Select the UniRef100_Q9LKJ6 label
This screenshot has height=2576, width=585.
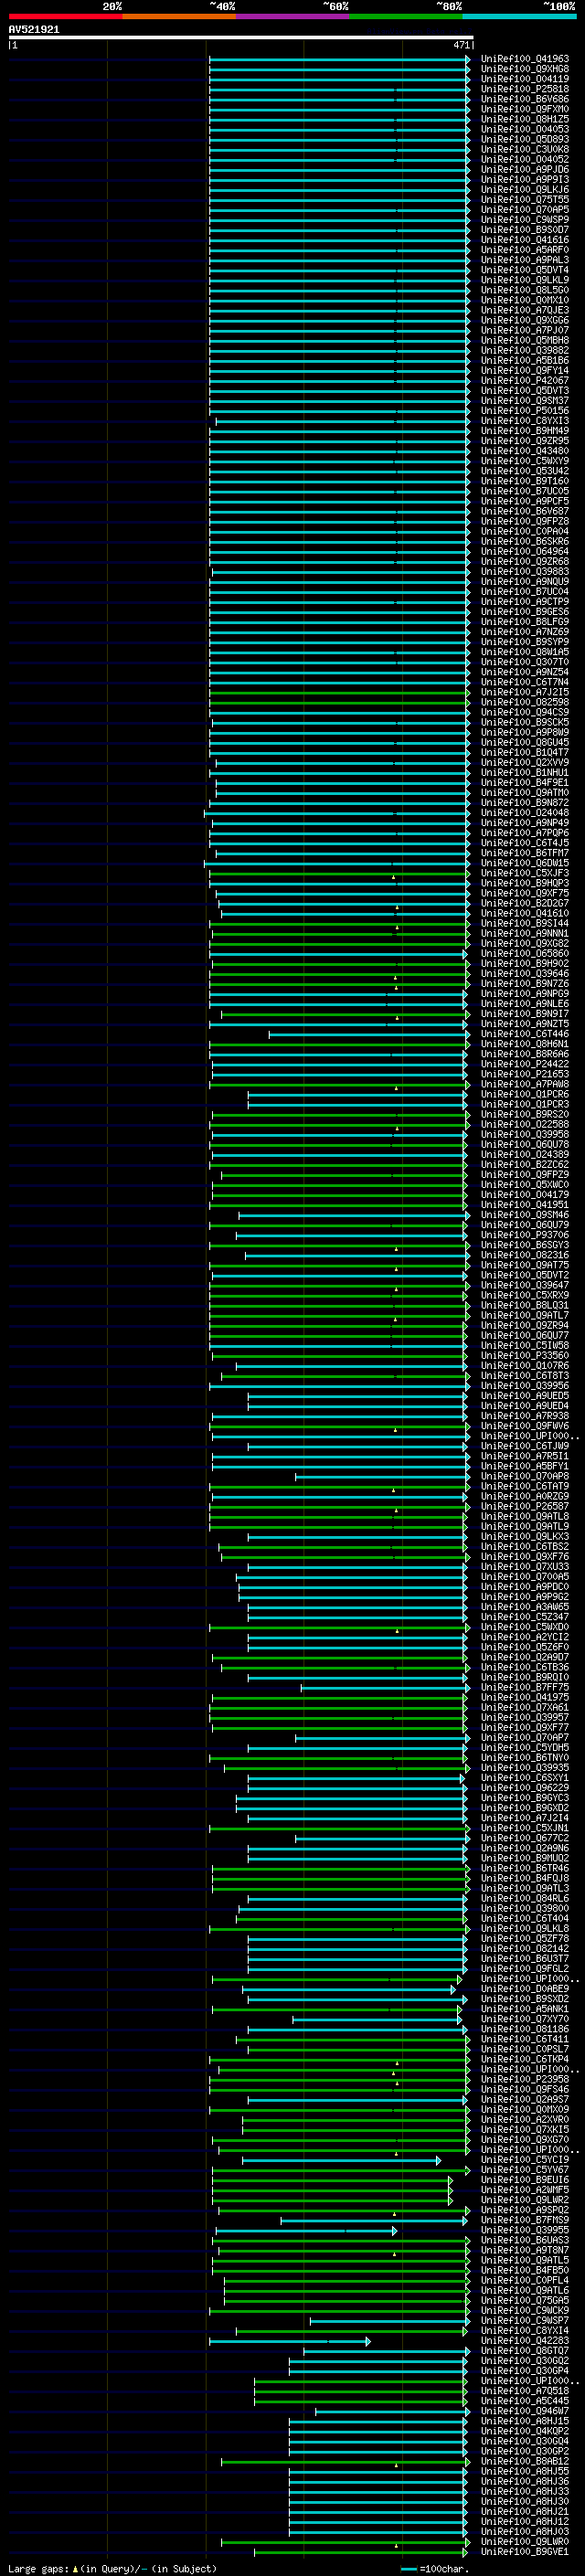click(x=525, y=190)
